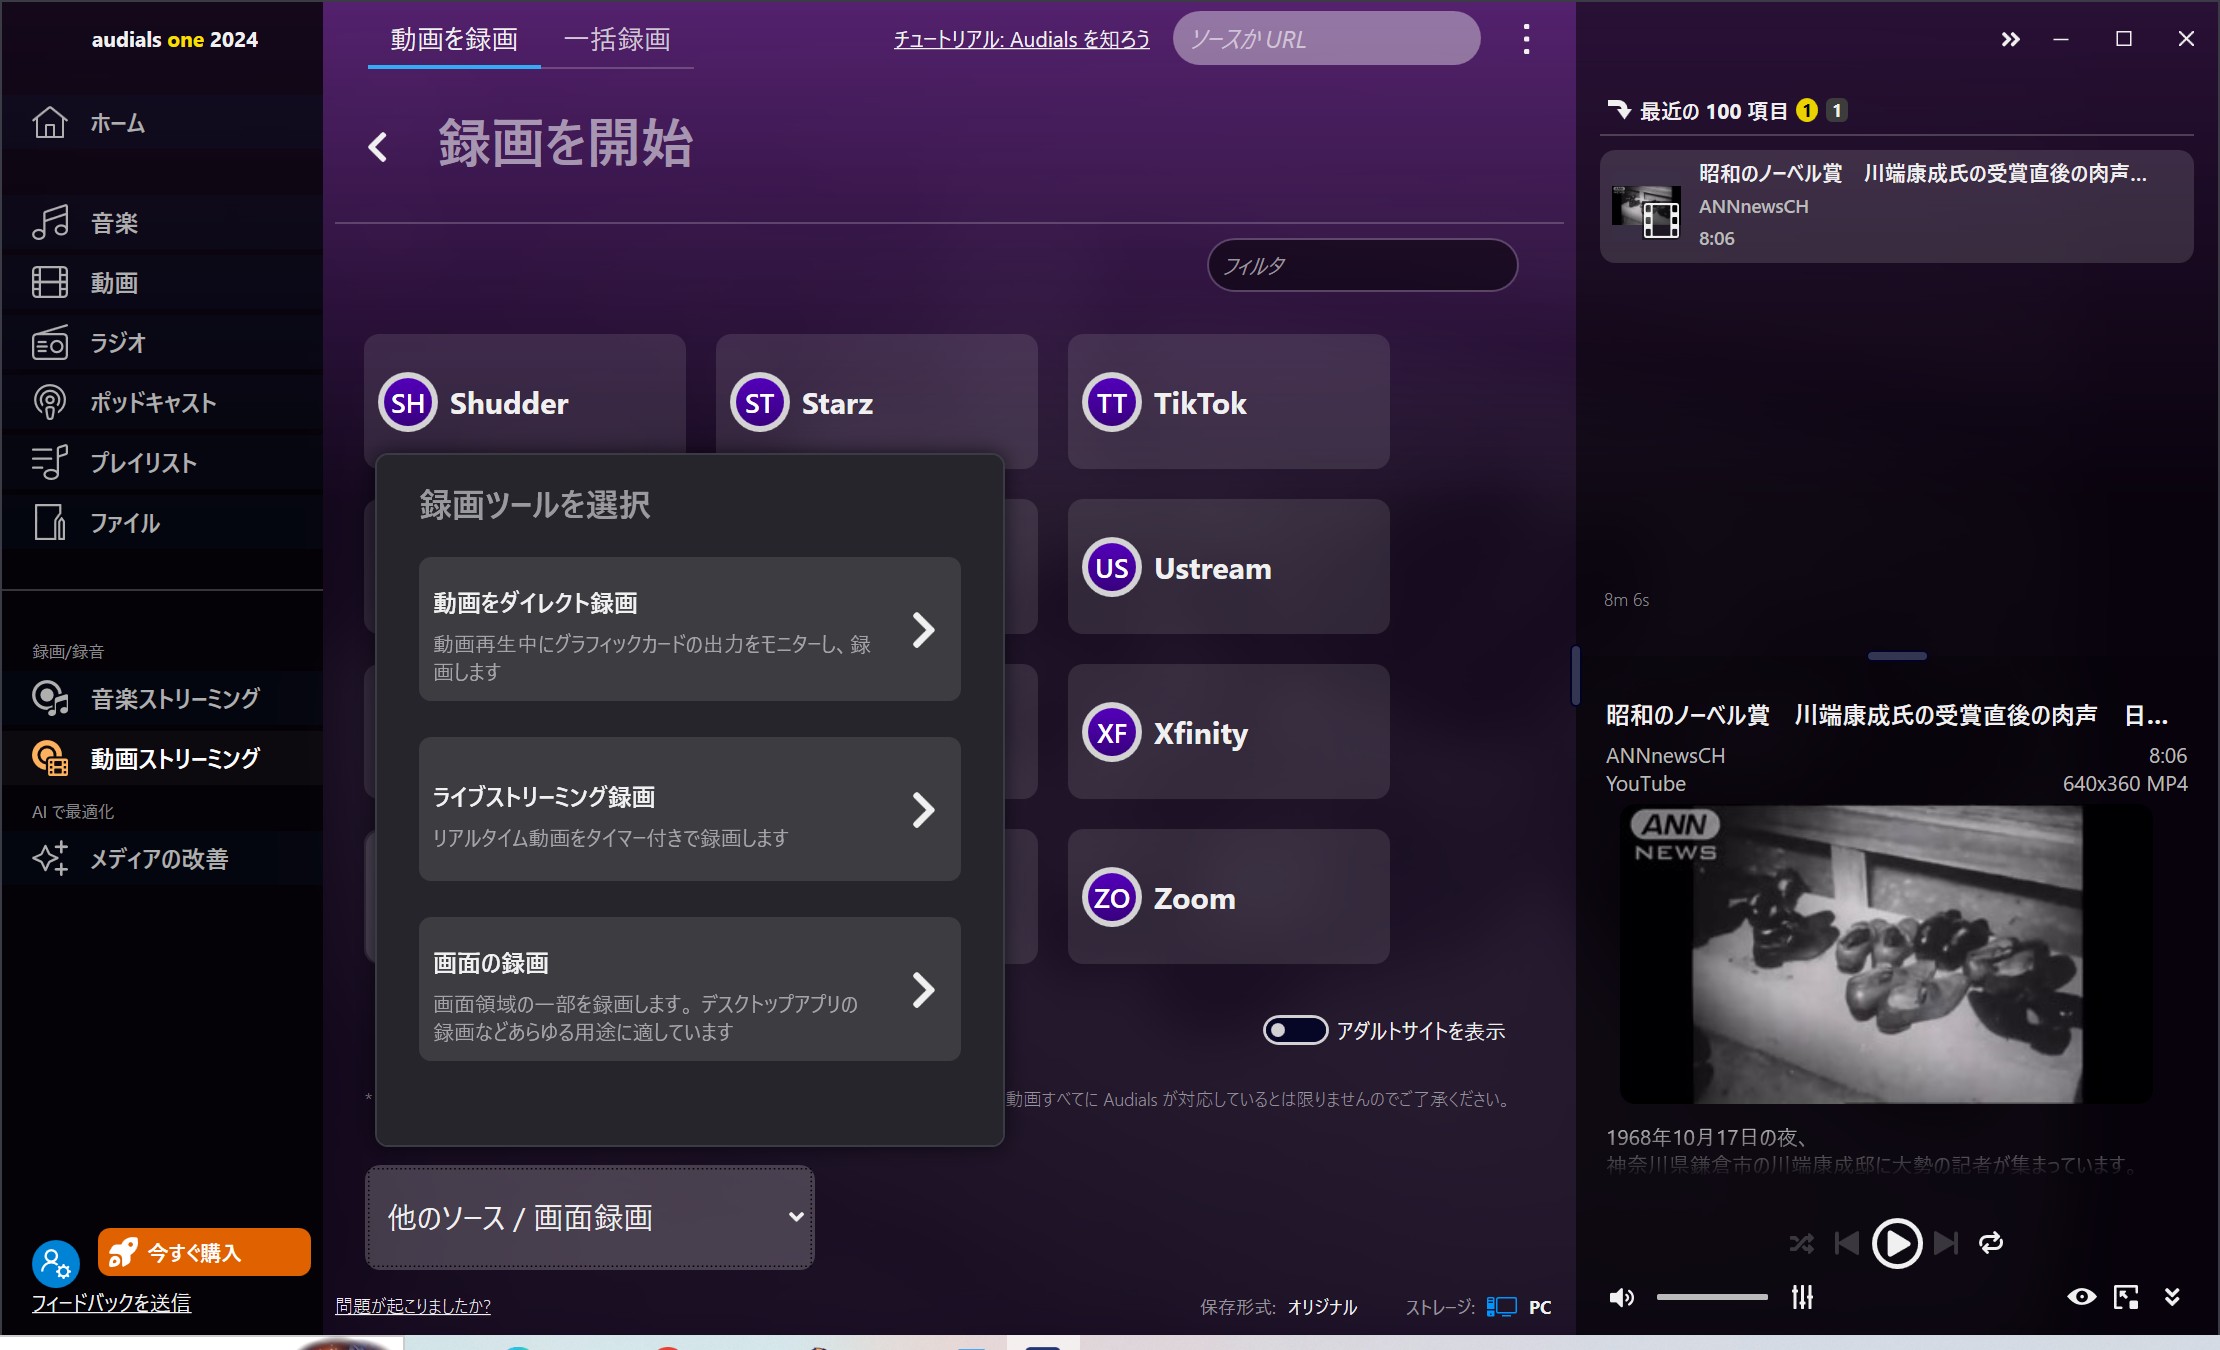
Task: Expand the 最近の 100 項目 list header
Action: point(1715,111)
